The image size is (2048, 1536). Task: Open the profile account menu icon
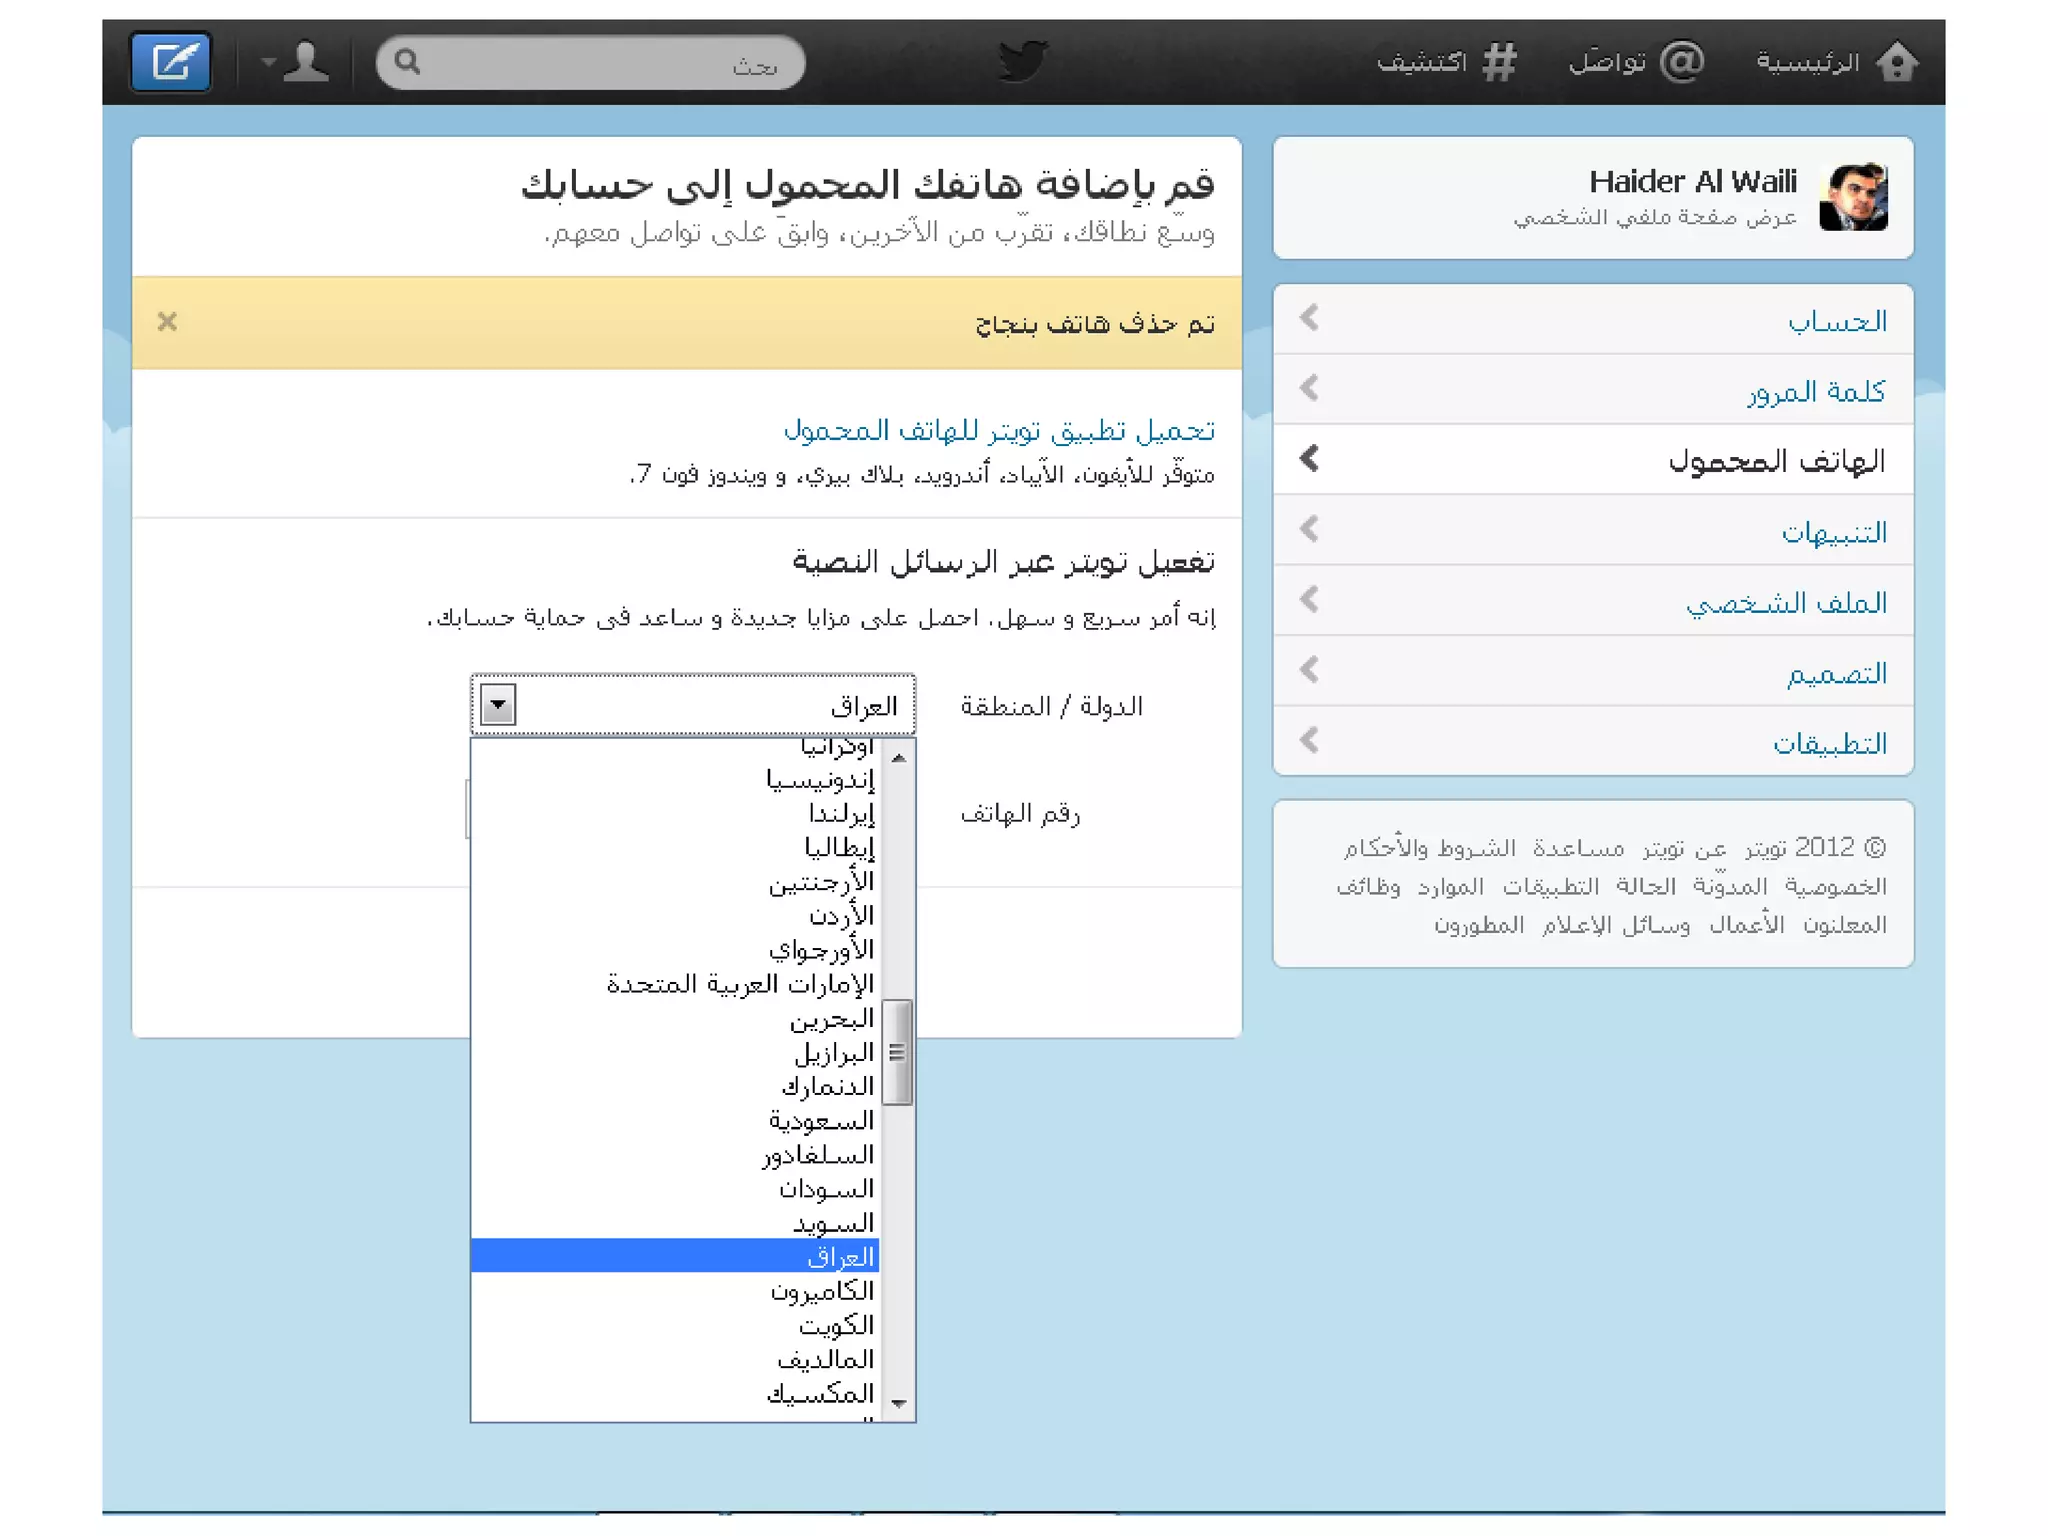[x=298, y=62]
